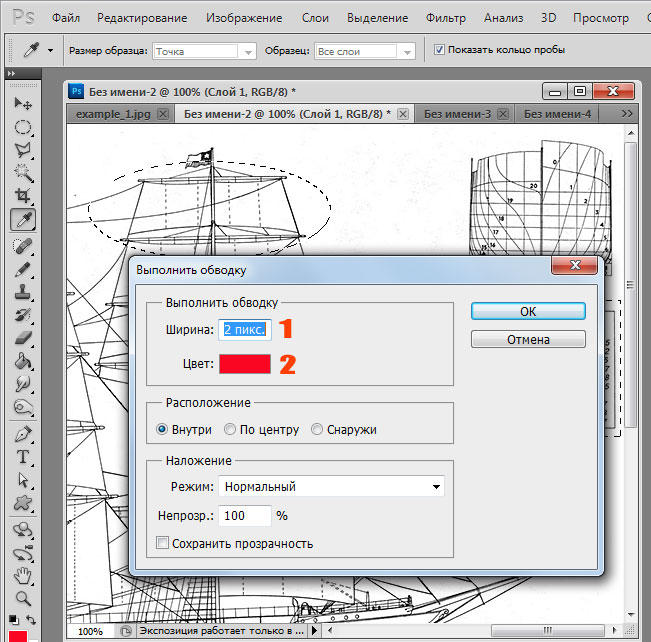Select the Elliptical Marquee tool
651x642 pixels.
click(22, 127)
